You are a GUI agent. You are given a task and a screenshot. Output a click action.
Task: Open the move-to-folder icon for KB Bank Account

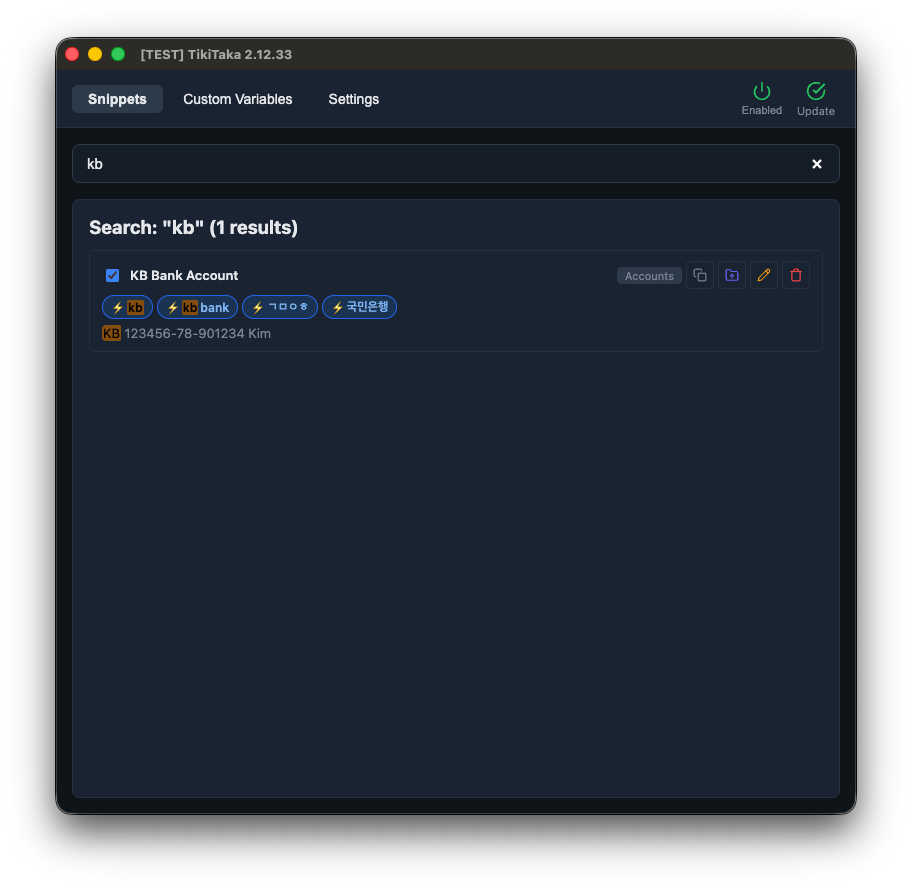pos(731,275)
